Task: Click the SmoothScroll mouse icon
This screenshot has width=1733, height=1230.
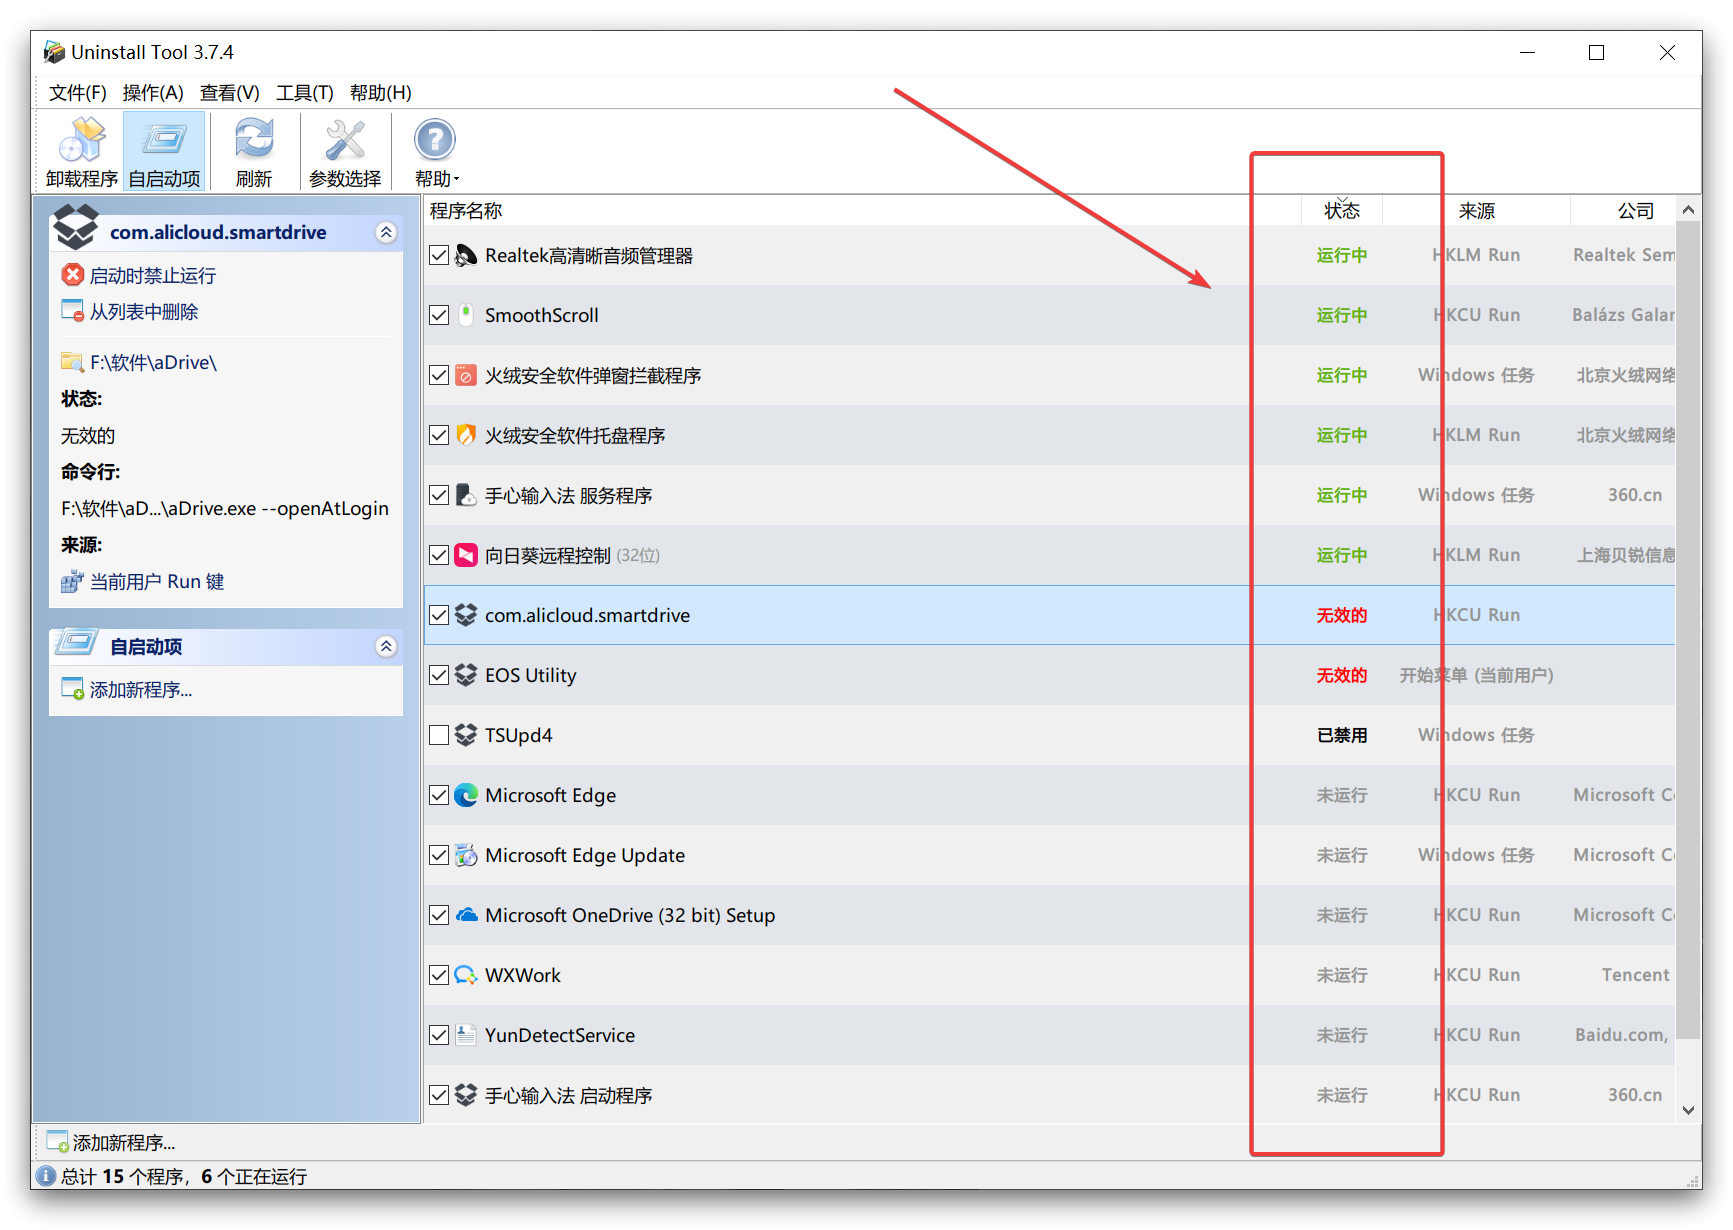Action: pyautogui.click(x=466, y=315)
